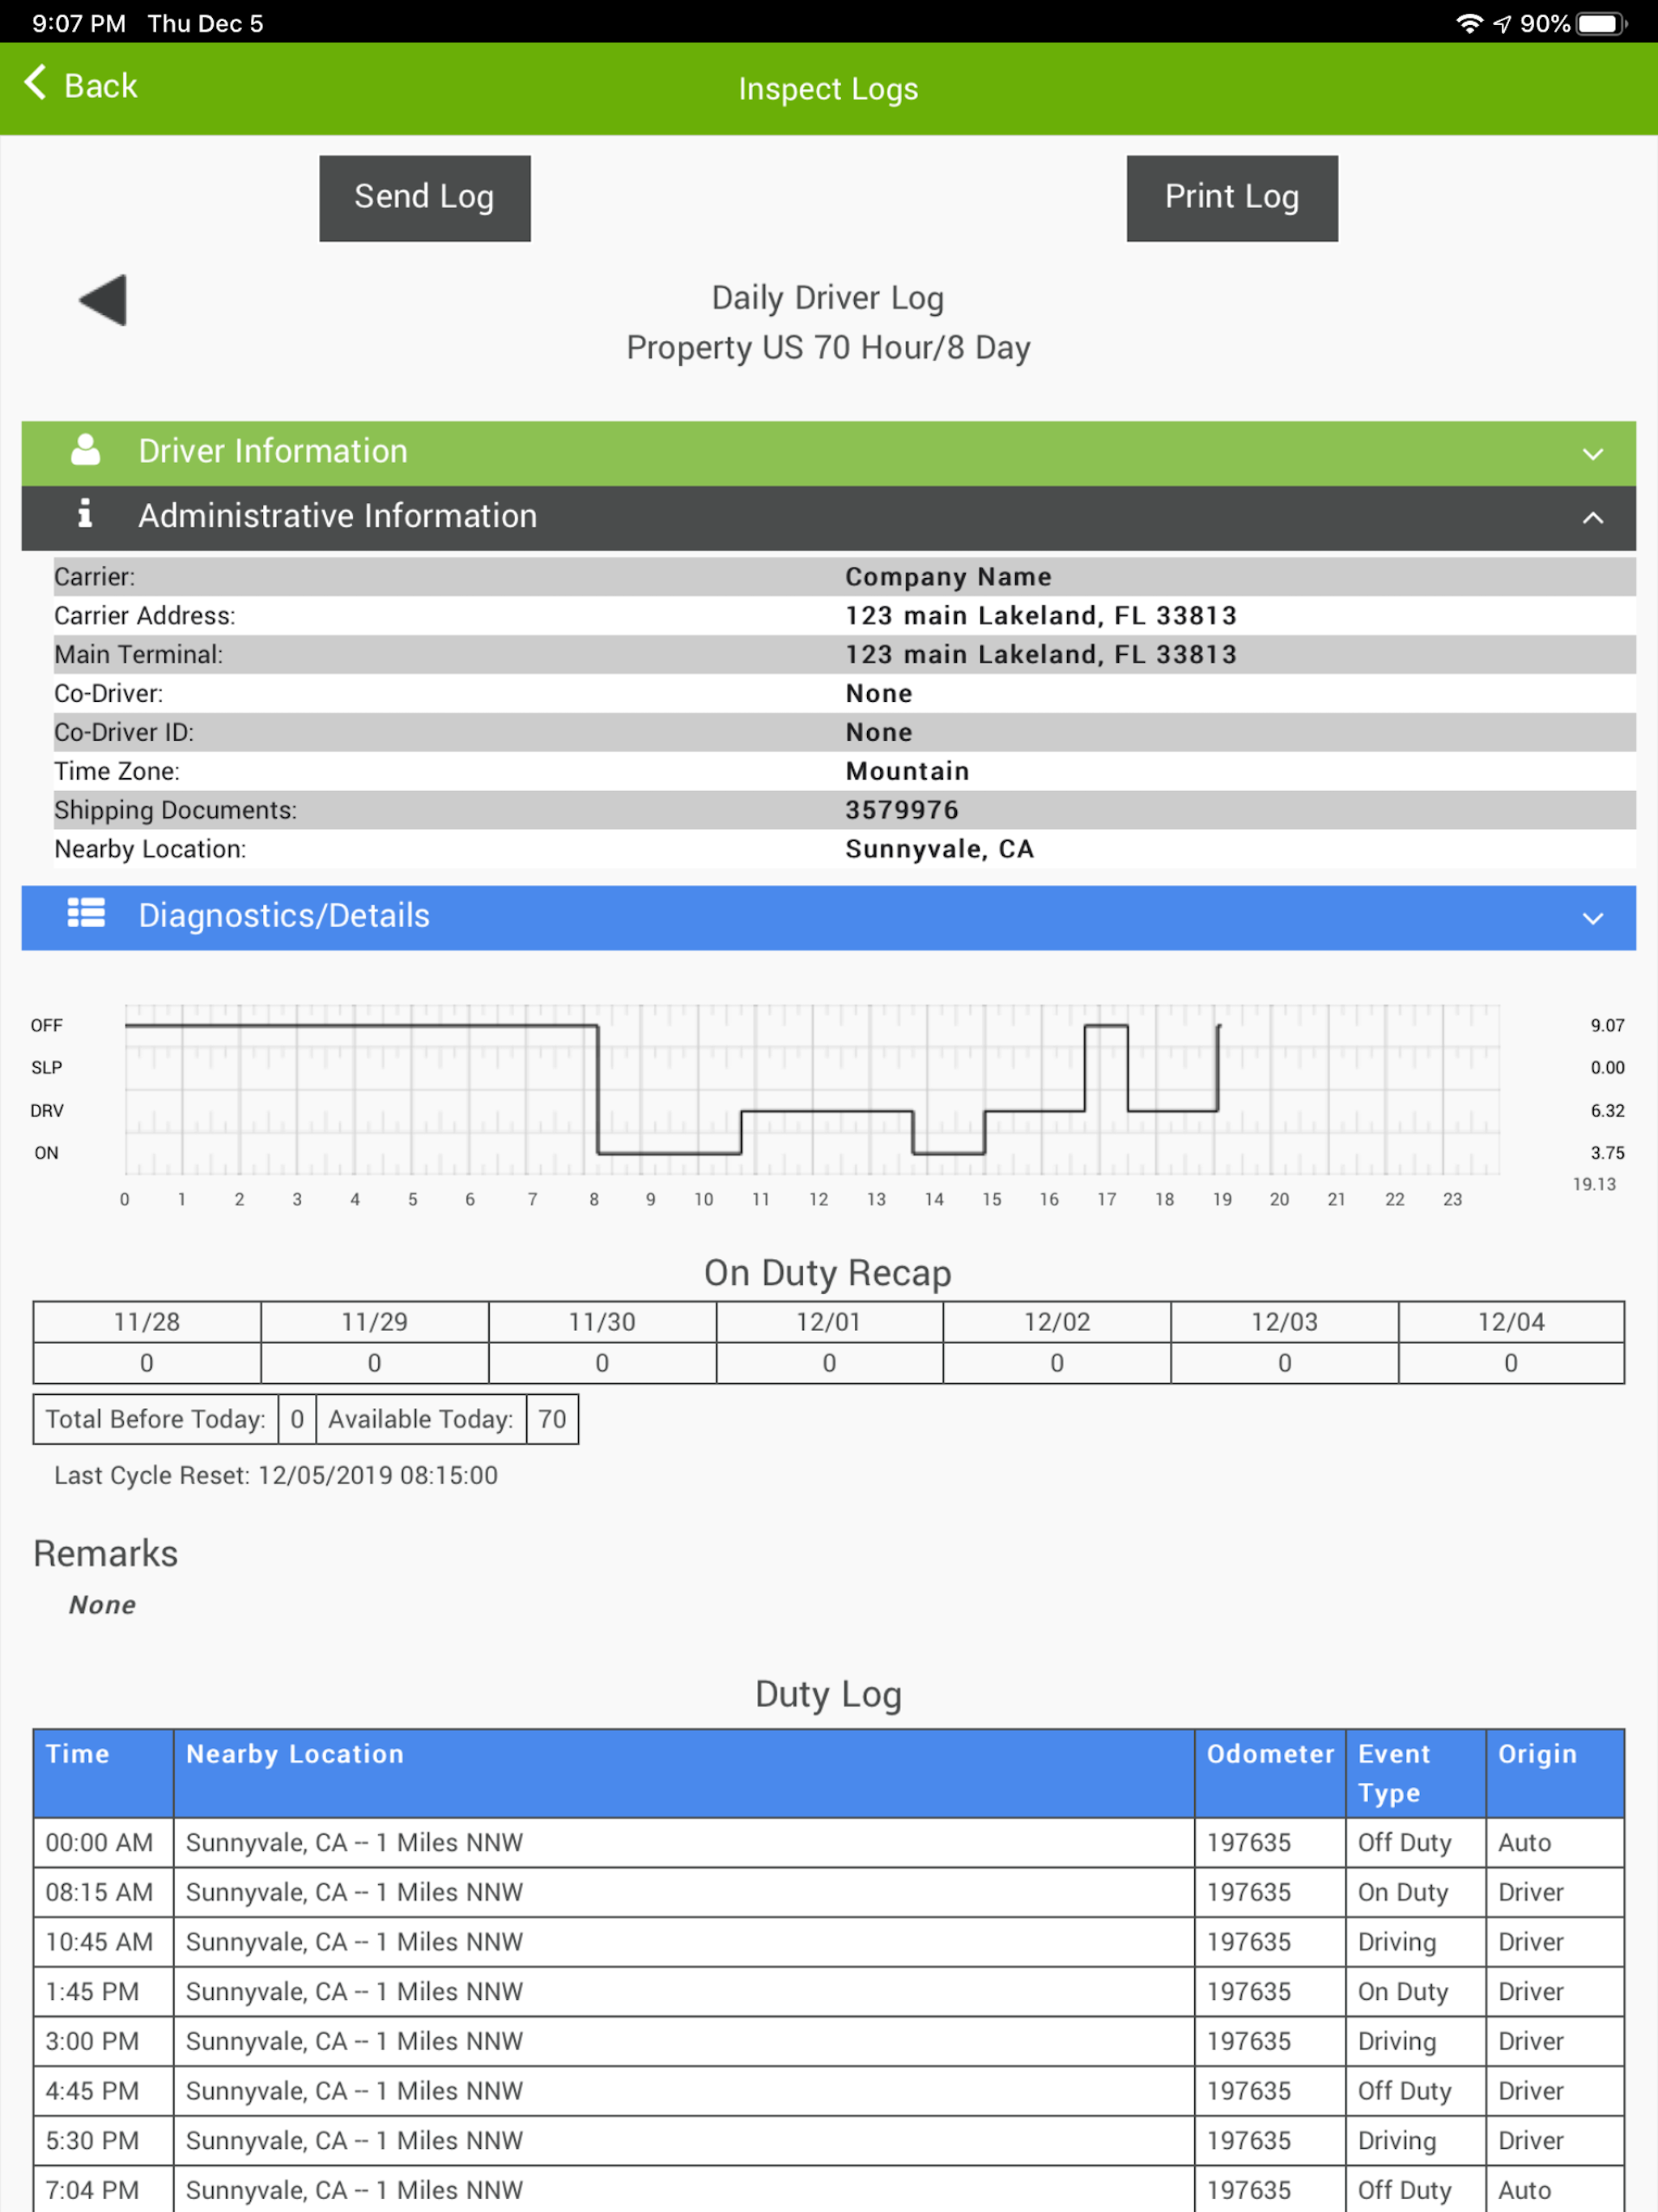1658x2212 pixels.
Task: Expand the Driver Information chevron
Action: click(1593, 454)
